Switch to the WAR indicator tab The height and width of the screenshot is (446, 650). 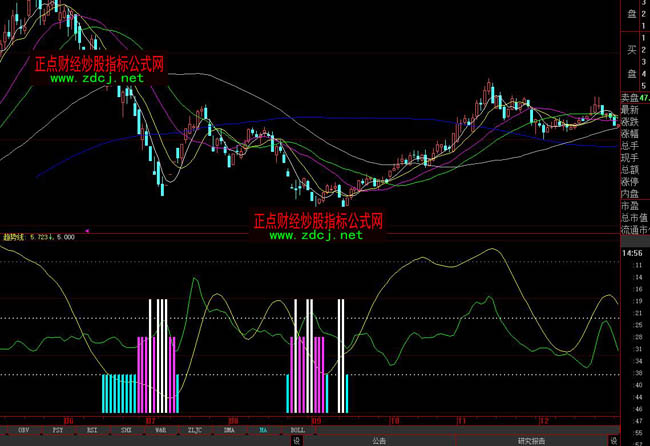160,428
